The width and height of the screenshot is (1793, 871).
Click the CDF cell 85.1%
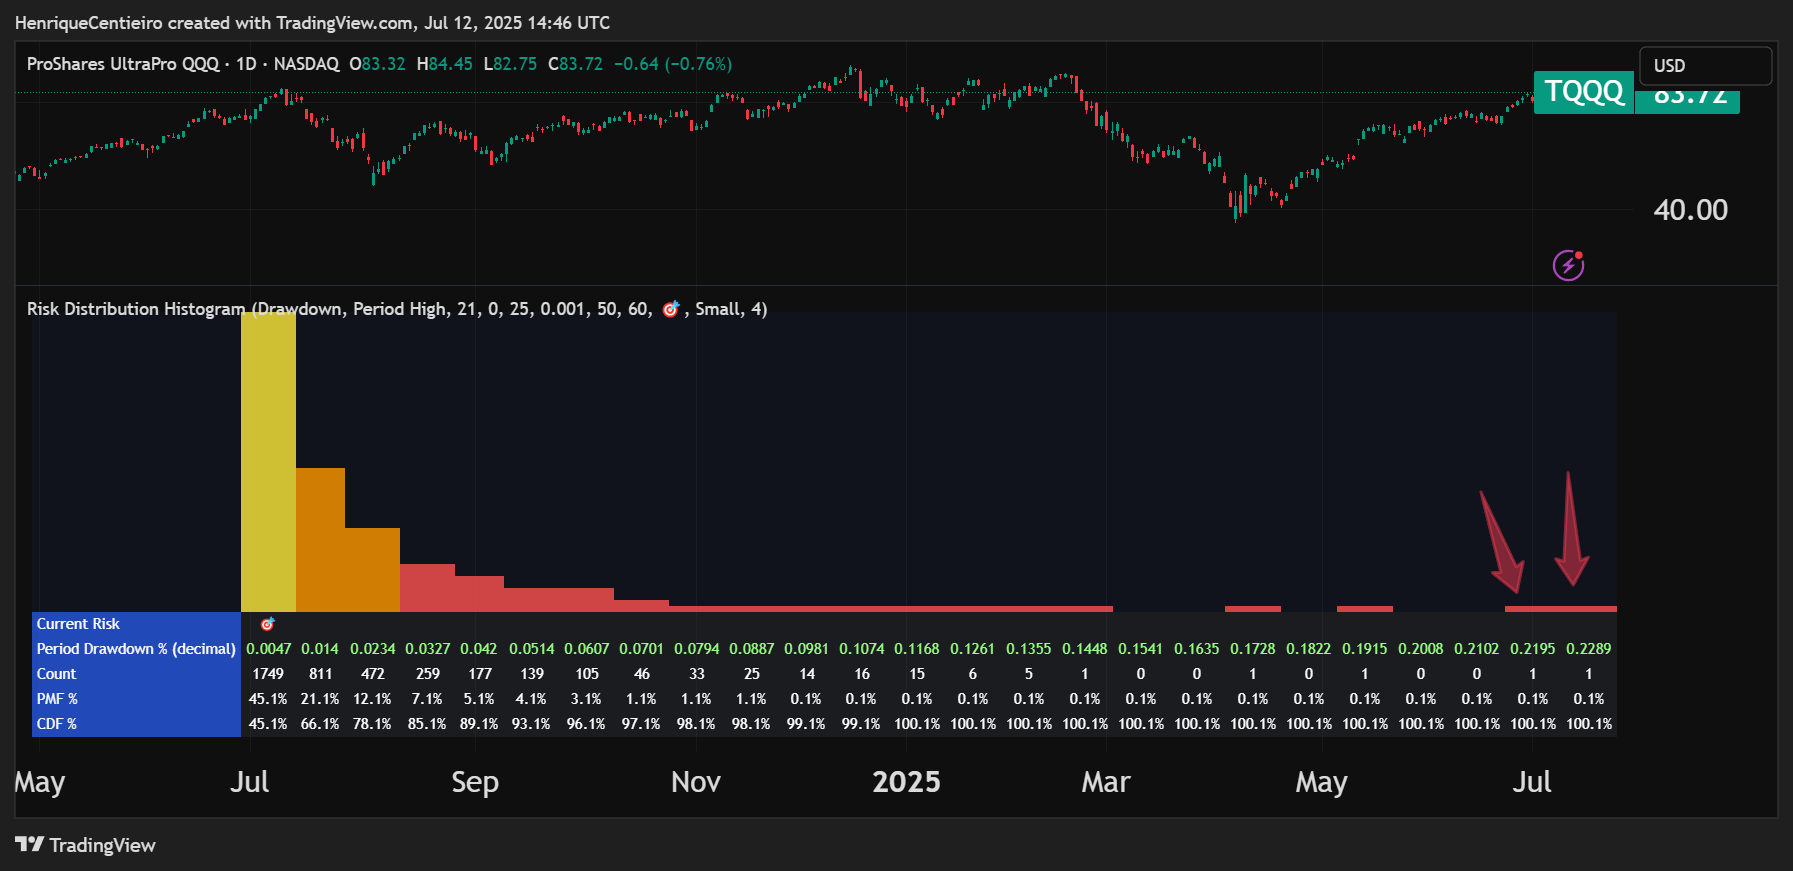427,724
